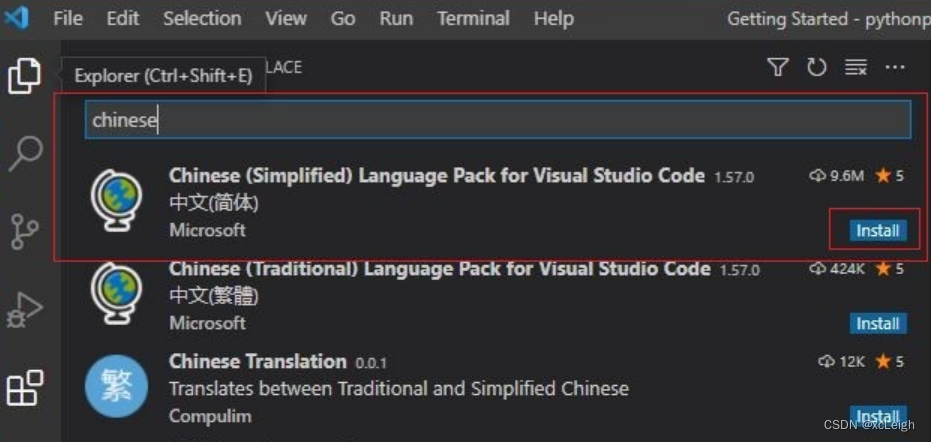Click the 0.0.1 version of Chinese Translation
931x442 pixels.
[x=371, y=362]
